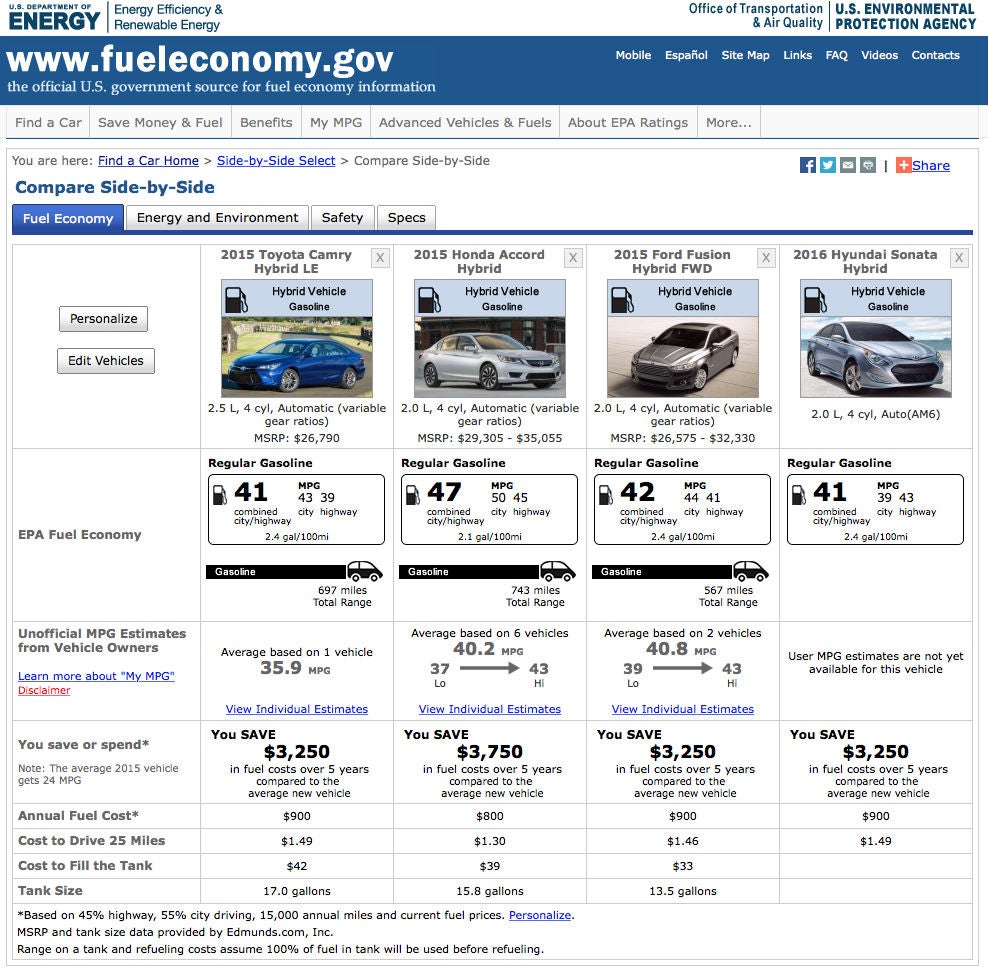The height and width of the screenshot is (977, 988).
Task: Click the orange plus Share icon
Action: click(x=904, y=166)
